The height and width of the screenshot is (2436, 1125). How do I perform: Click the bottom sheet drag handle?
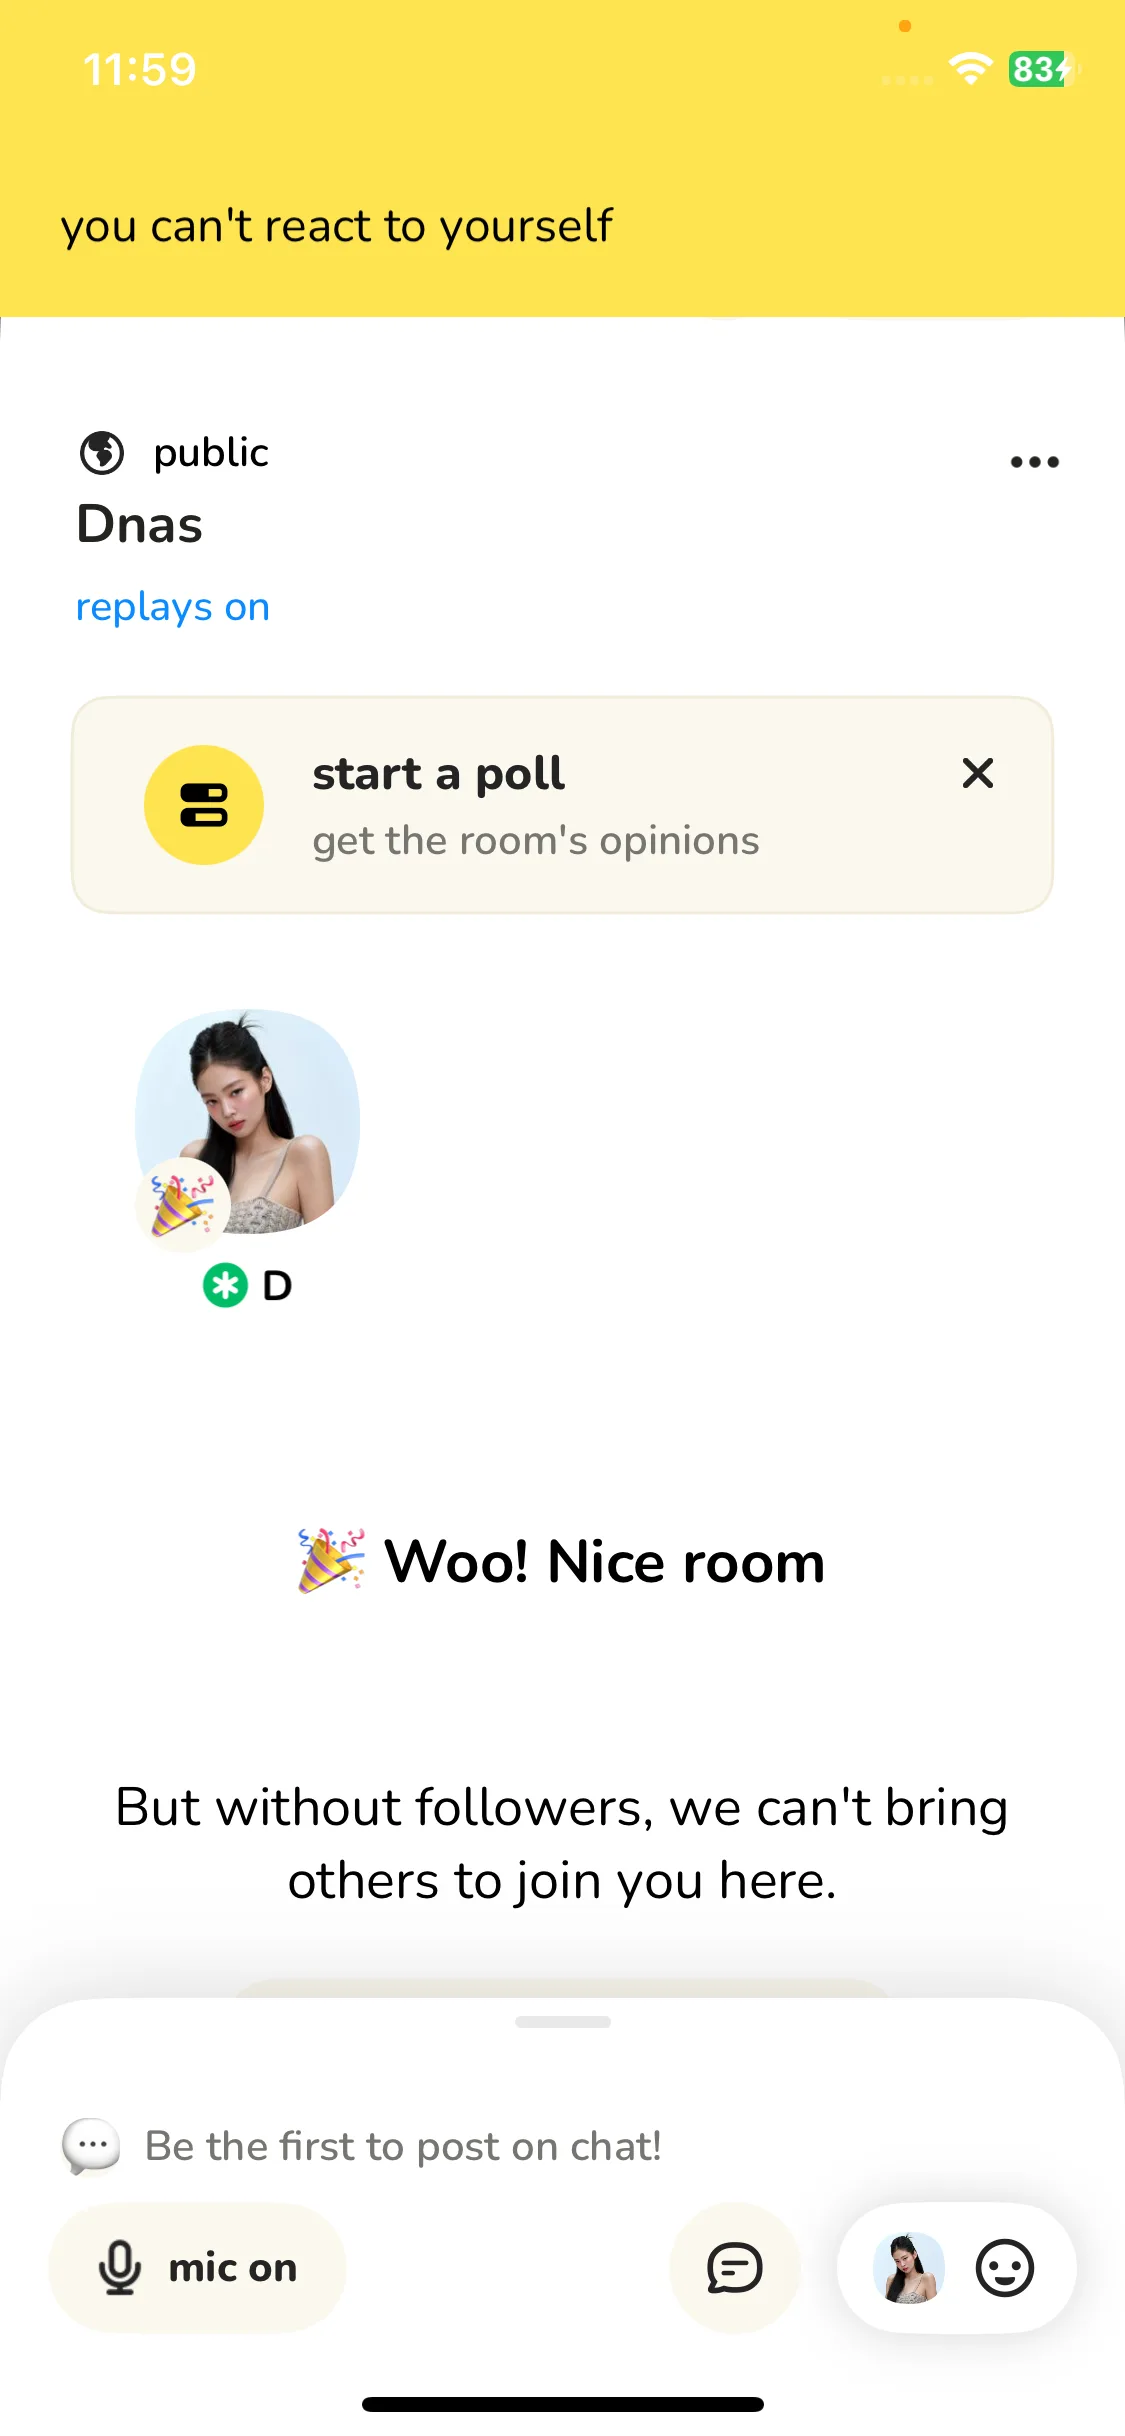pyautogui.click(x=562, y=2022)
